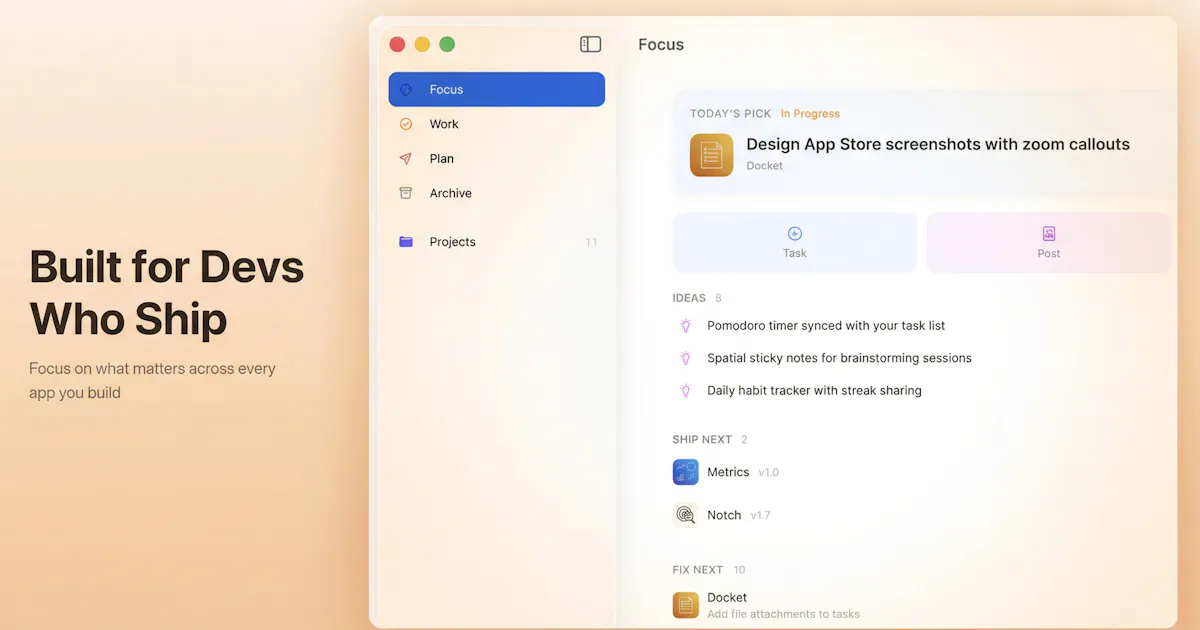Open Projects in the sidebar
1200x630 pixels.
click(x=497, y=242)
